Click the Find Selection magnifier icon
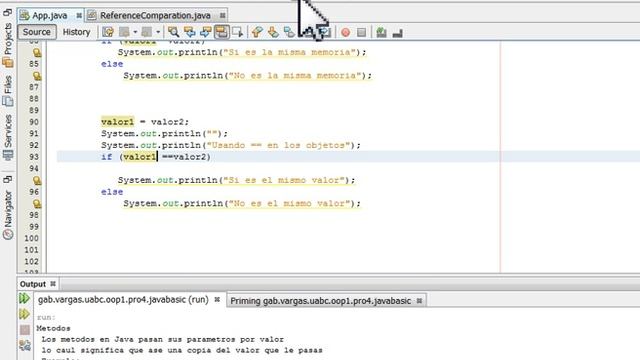 (173, 32)
